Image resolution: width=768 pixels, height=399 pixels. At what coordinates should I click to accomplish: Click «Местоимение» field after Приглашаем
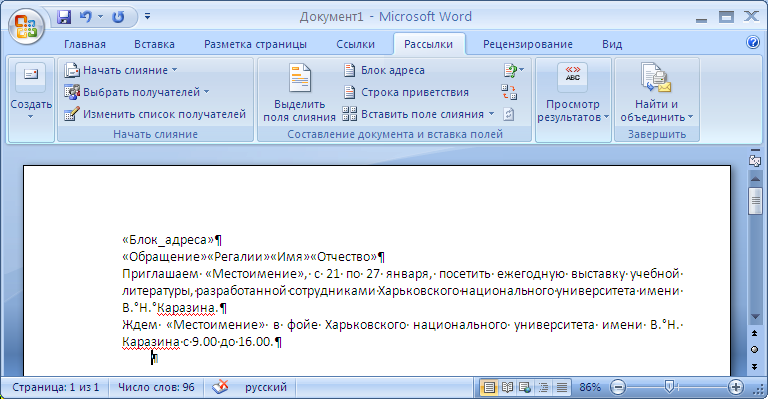click(255, 274)
